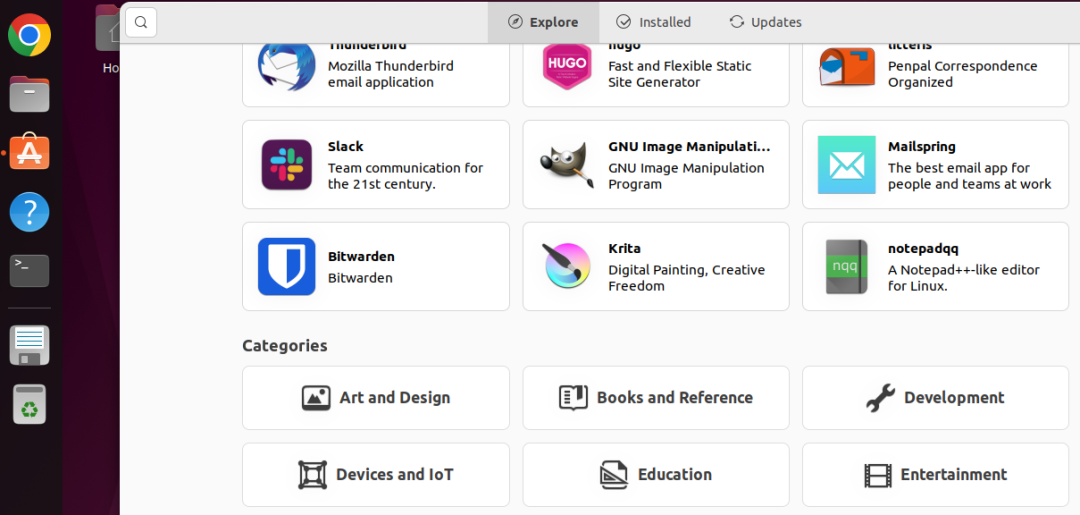The image size is (1080, 515).
Task: Open the Devices and IoT category
Action: pos(376,475)
